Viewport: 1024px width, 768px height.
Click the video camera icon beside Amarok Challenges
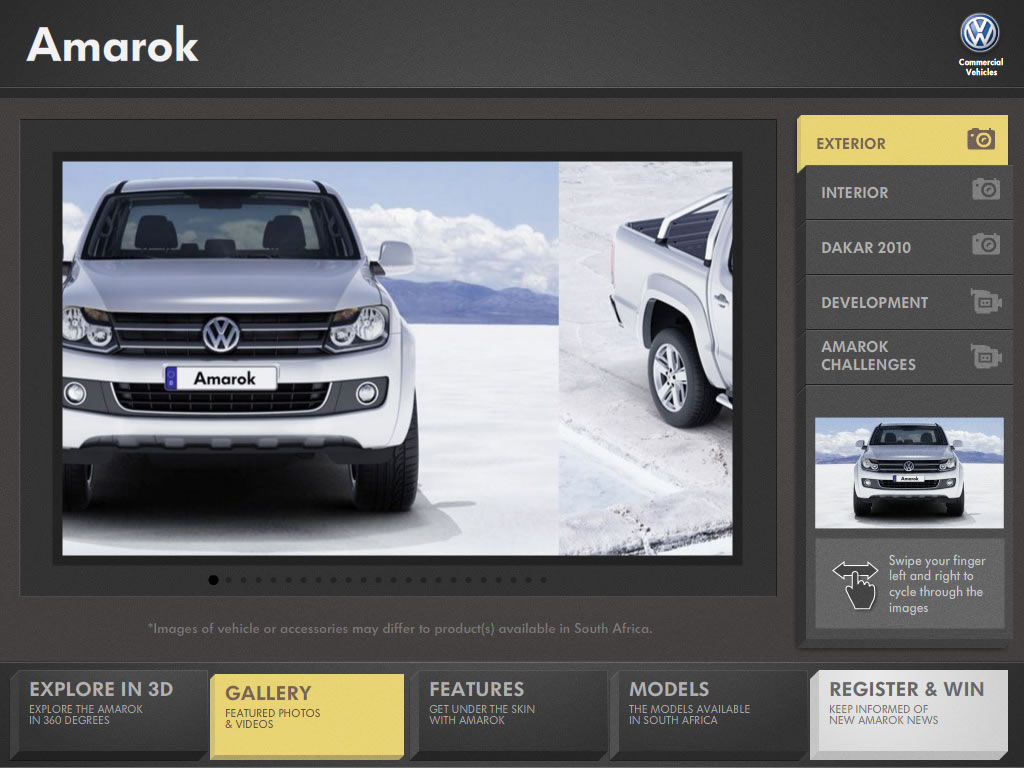click(x=985, y=356)
